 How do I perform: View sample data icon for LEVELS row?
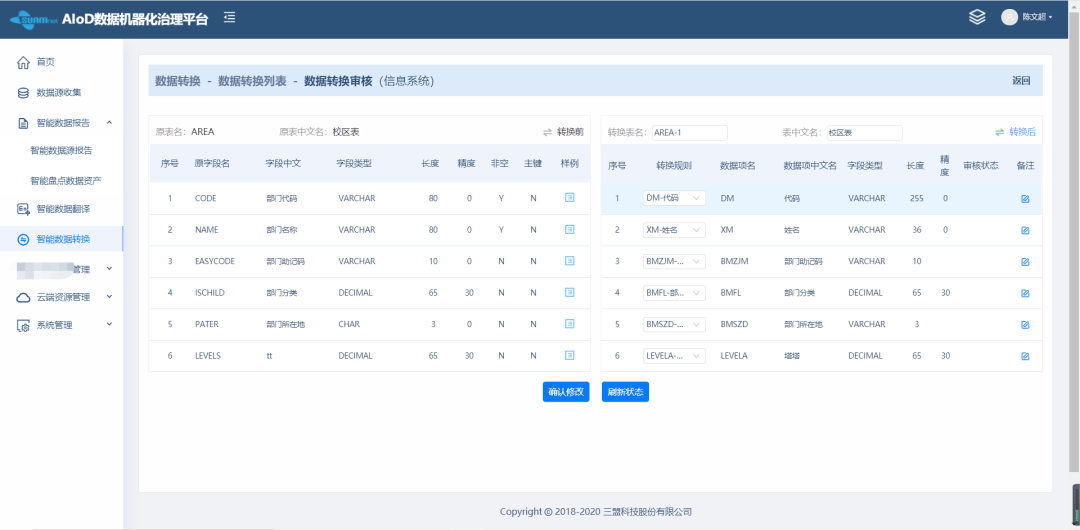coord(570,356)
